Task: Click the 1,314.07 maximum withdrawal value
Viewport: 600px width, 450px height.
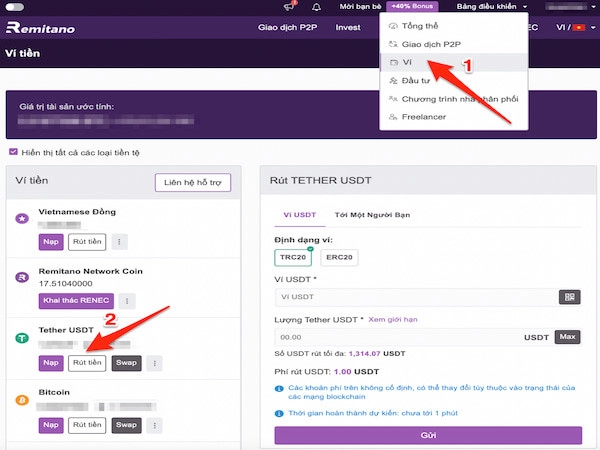Action: (364, 354)
